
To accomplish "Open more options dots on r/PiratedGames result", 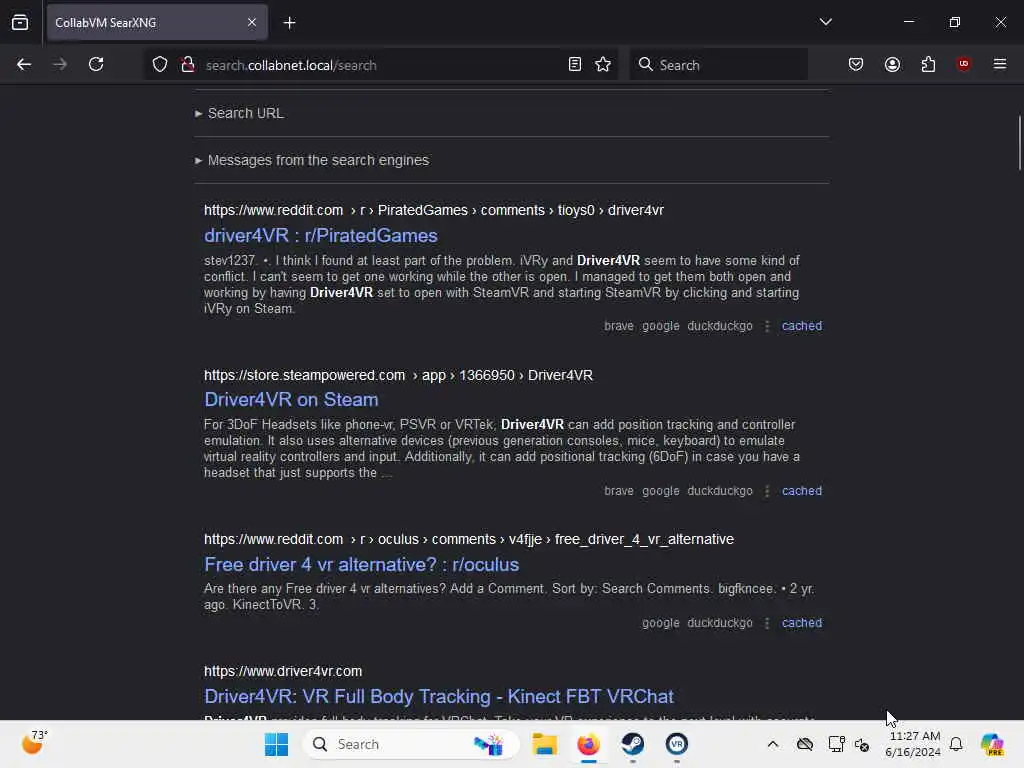I will click(x=767, y=326).
